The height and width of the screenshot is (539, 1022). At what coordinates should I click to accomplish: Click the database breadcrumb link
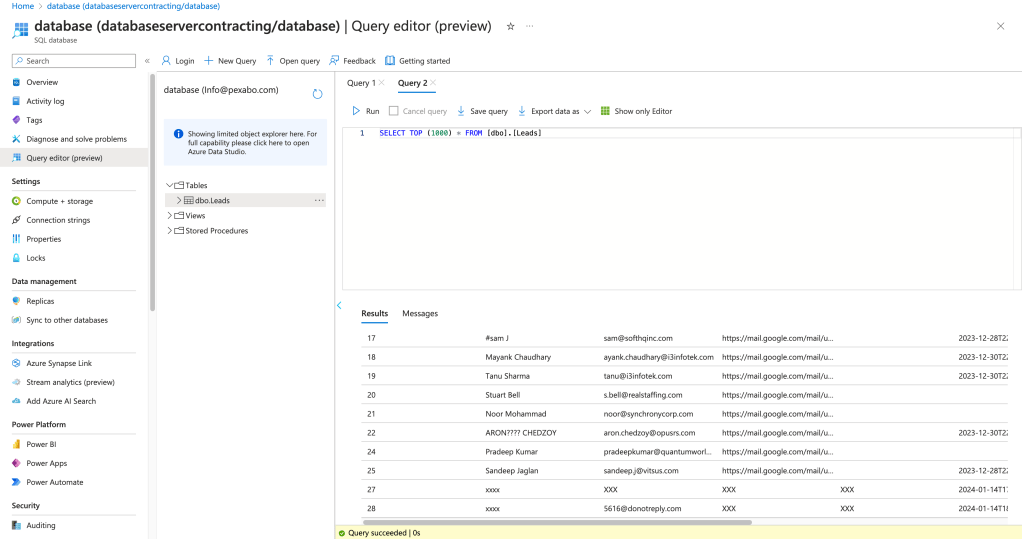(x=133, y=6)
